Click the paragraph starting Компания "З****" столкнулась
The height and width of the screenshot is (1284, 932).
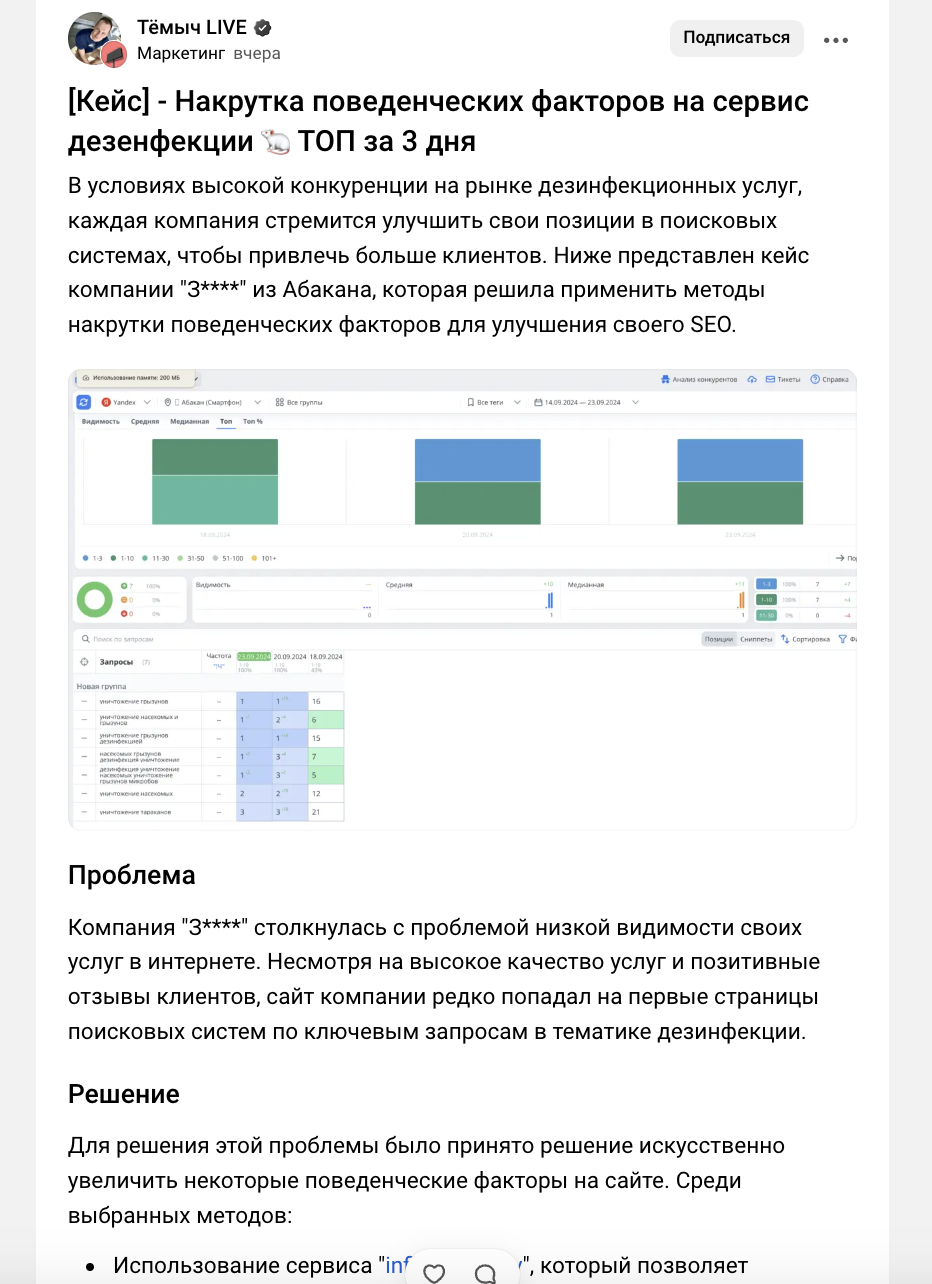[444, 980]
